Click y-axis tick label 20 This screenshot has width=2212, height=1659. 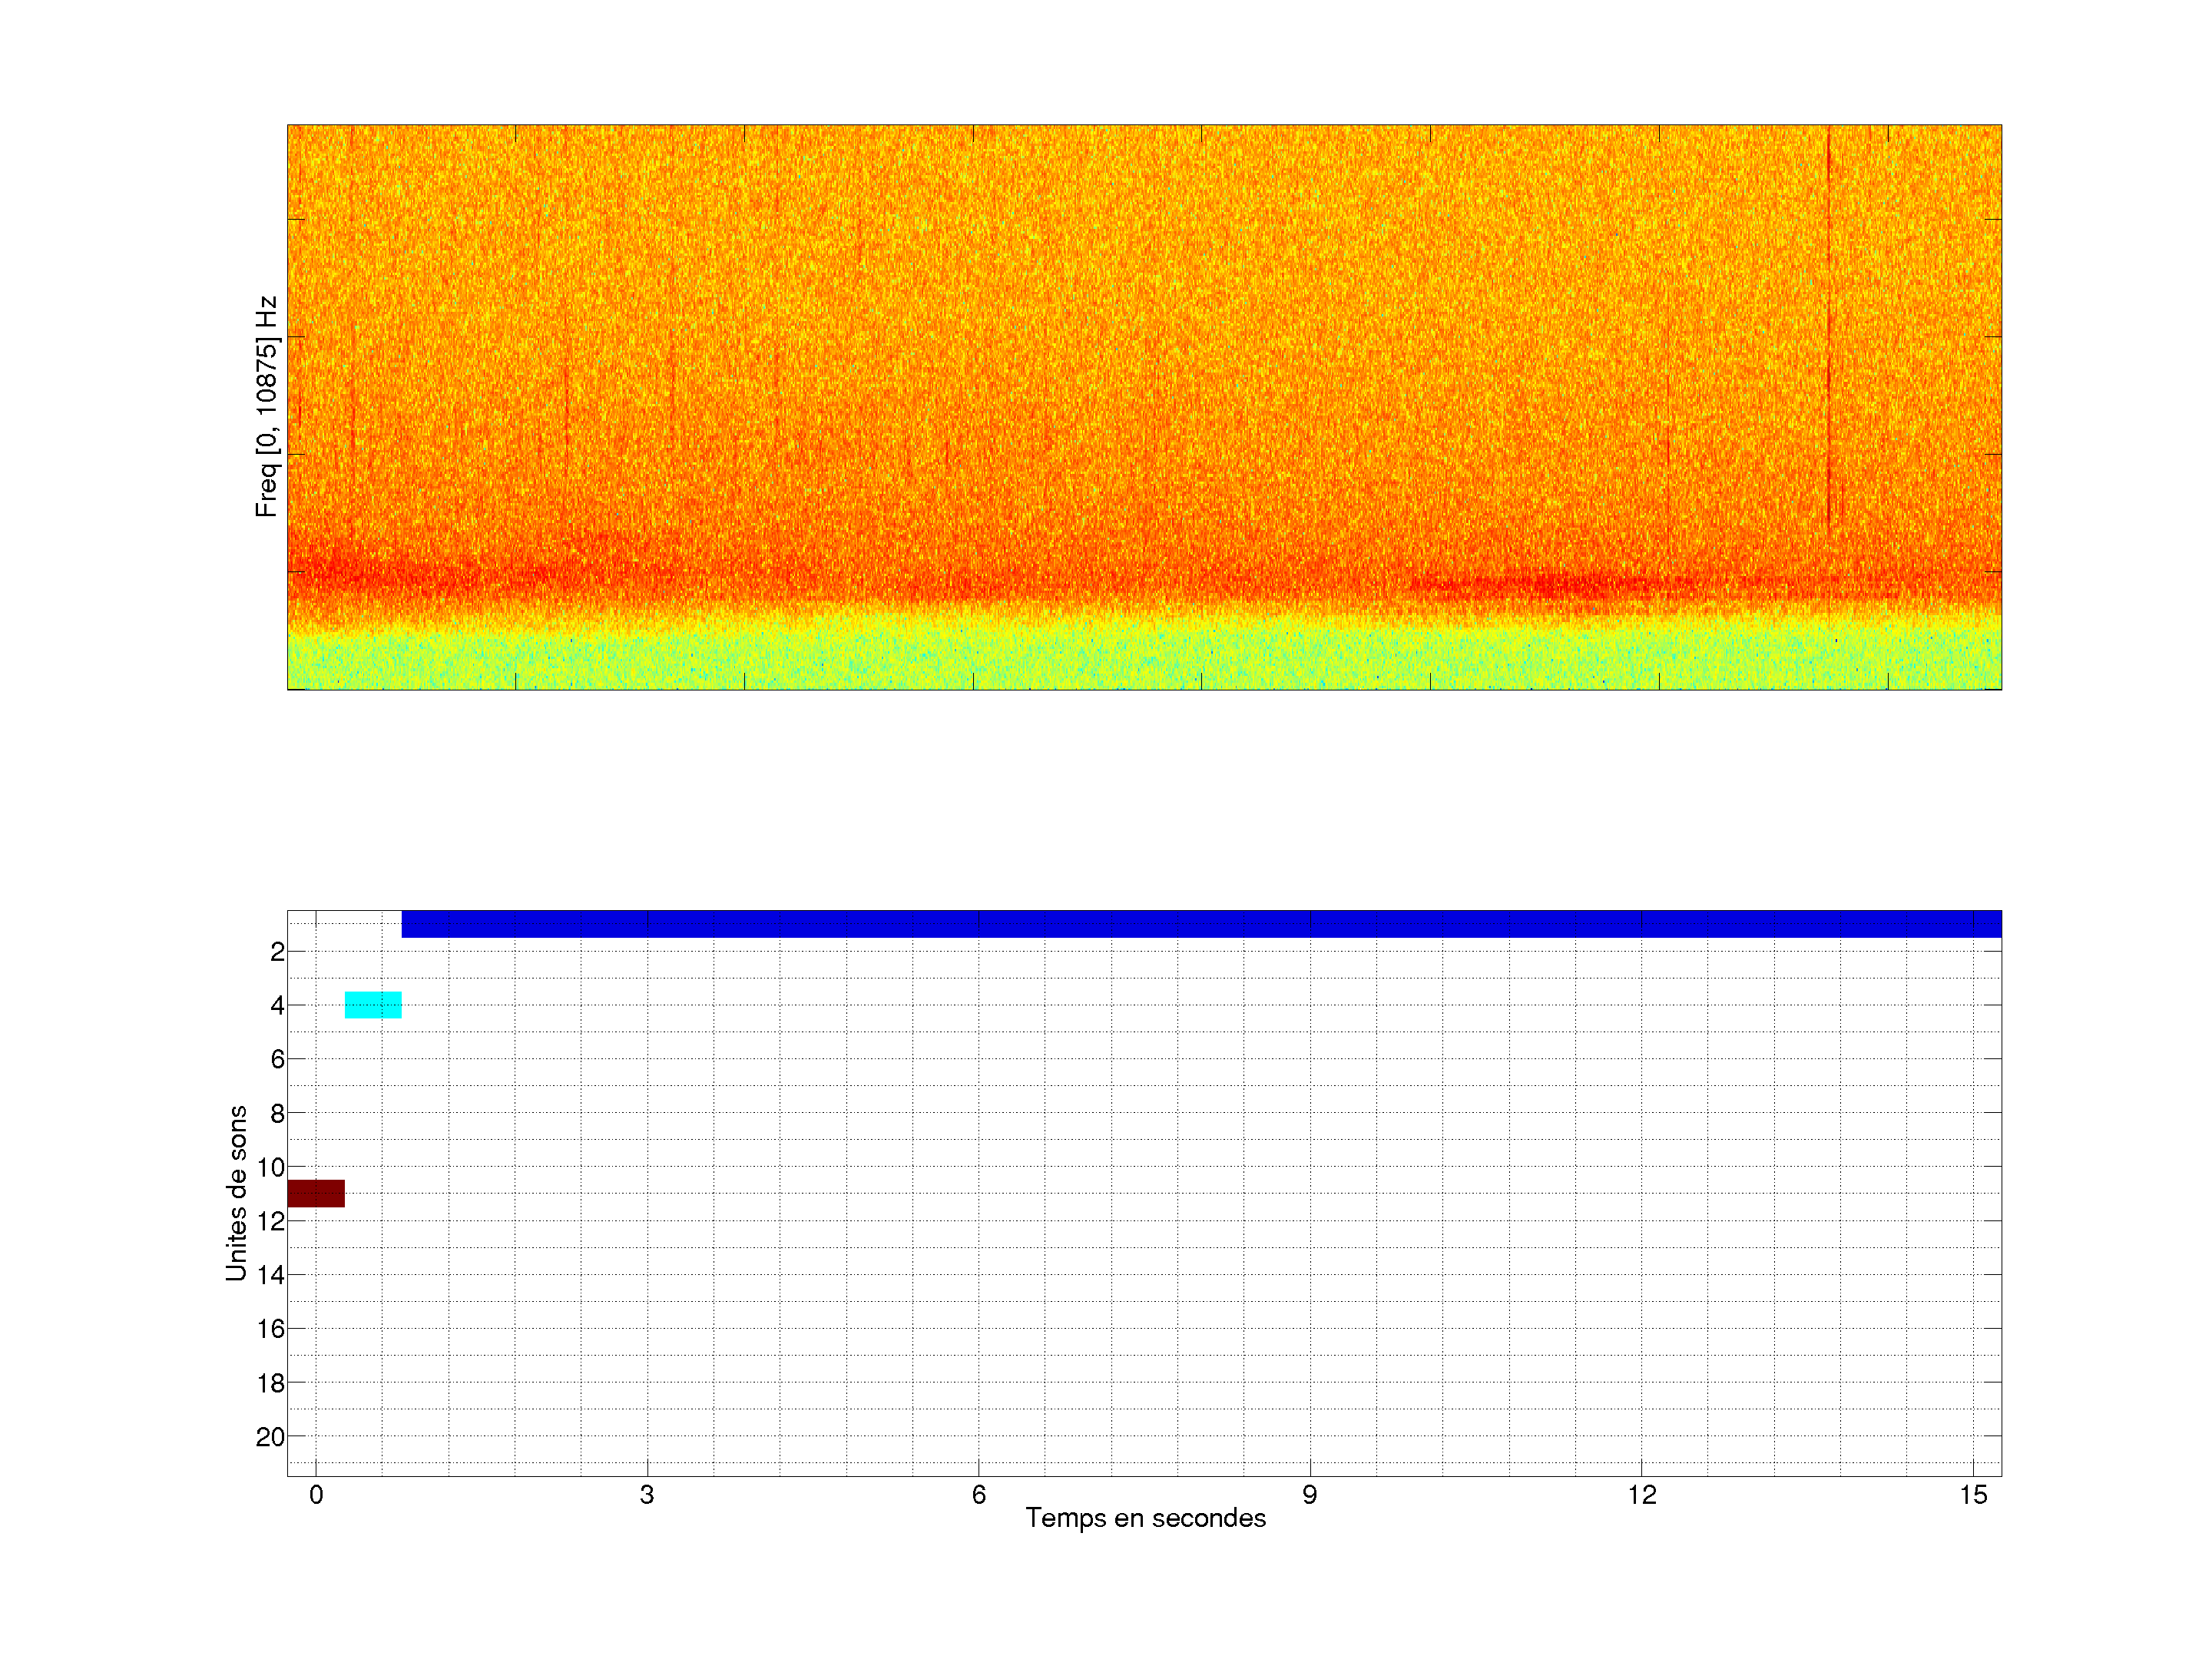271,1437
